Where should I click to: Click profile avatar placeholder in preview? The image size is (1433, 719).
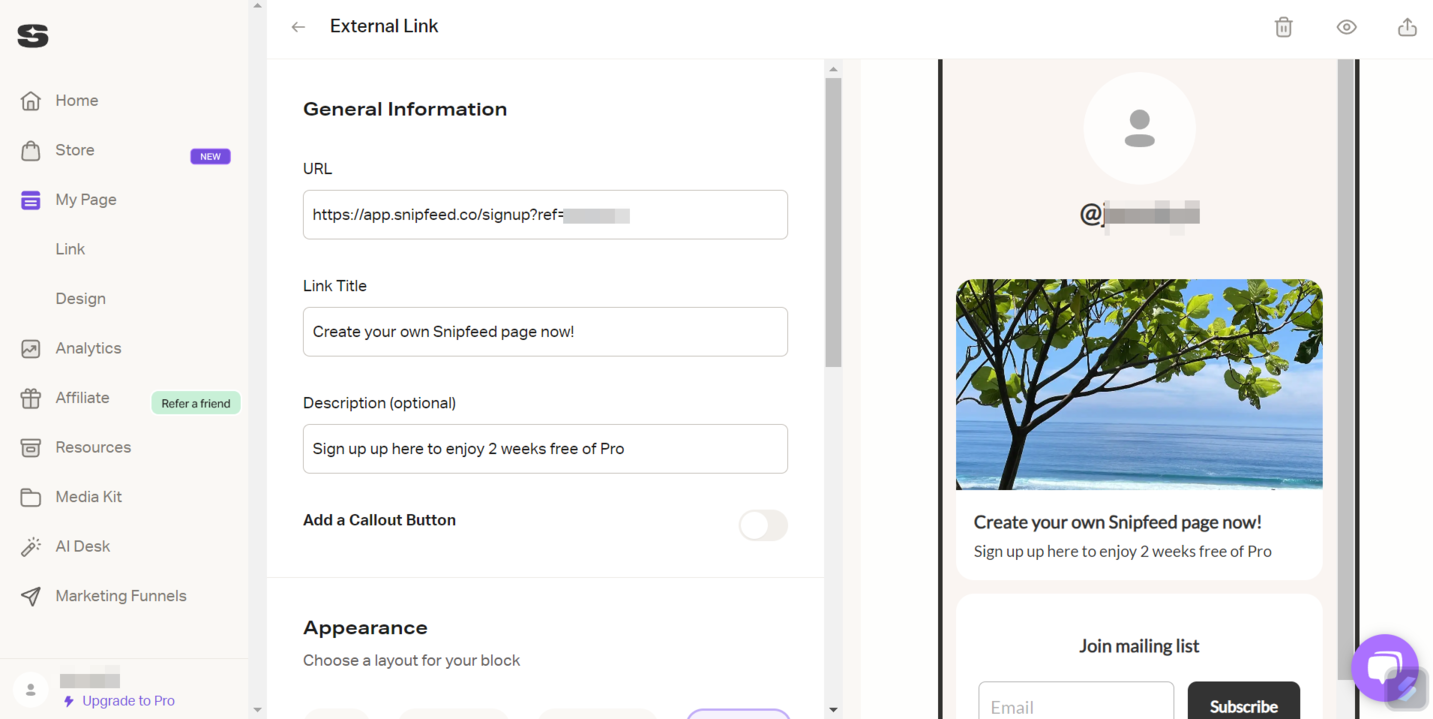pyautogui.click(x=1140, y=128)
